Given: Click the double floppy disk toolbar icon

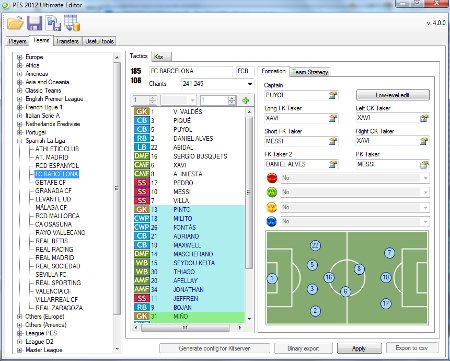Looking at the screenshot, I should (x=53, y=24).
